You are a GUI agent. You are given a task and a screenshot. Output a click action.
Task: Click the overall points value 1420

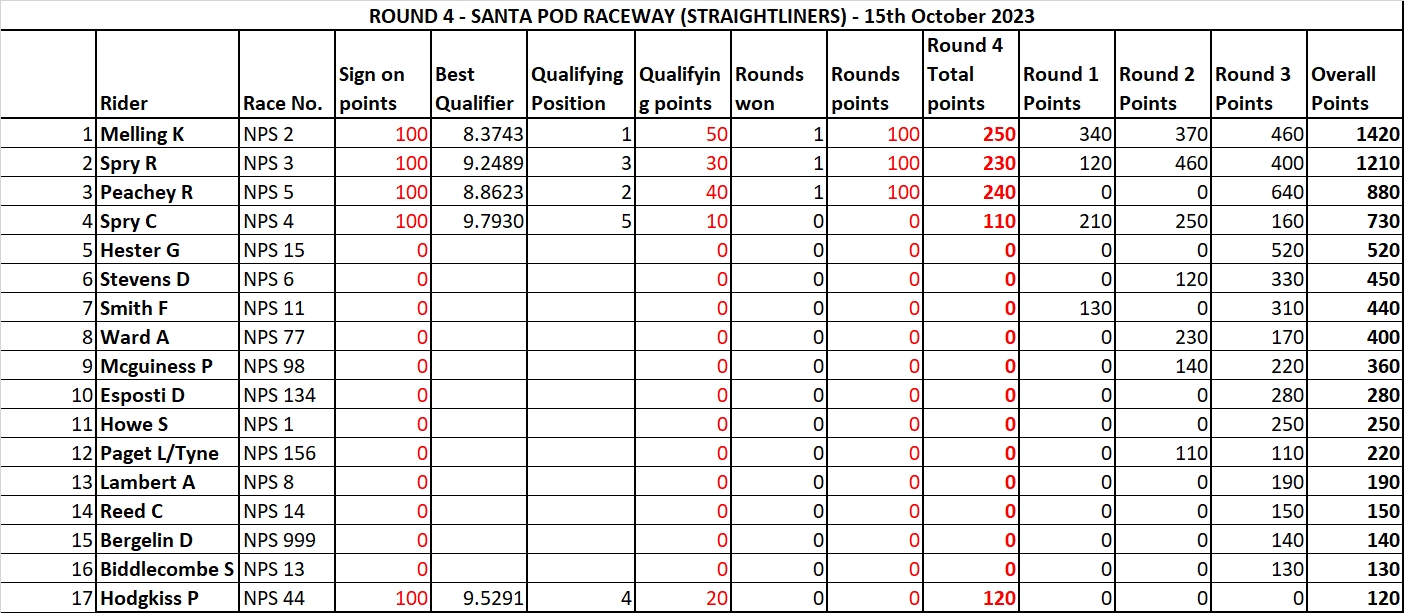(x=1351, y=134)
